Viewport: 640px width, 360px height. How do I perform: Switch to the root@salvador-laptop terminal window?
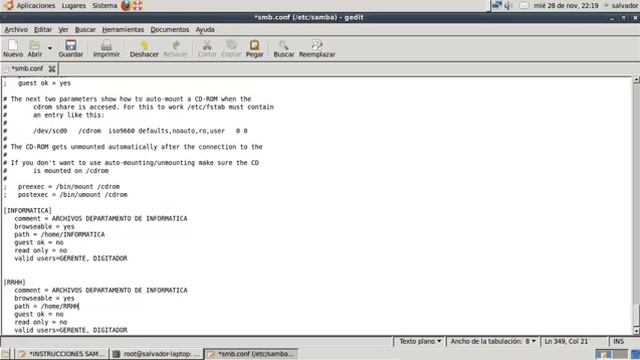coord(157,354)
